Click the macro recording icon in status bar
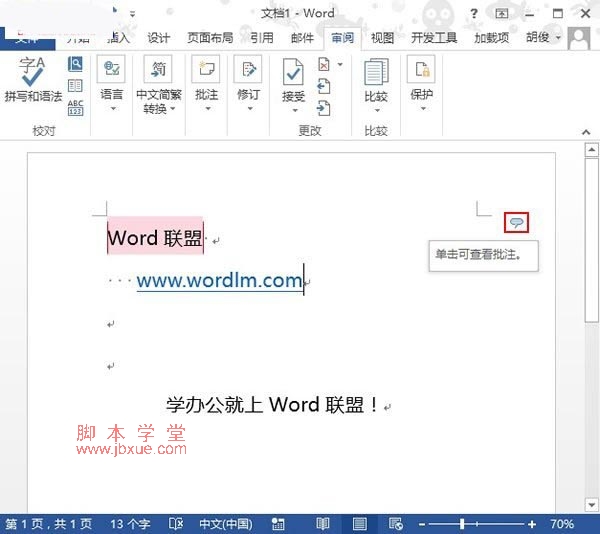This screenshot has height=534, width=600. (x=278, y=524)
